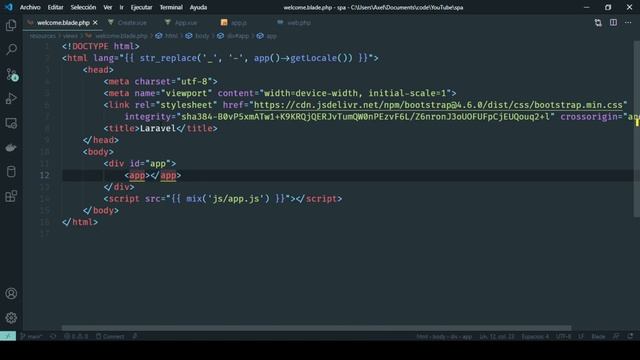Click the Laravel title text in code
Screen dimensions: 640x360
(x=158, y=129)
